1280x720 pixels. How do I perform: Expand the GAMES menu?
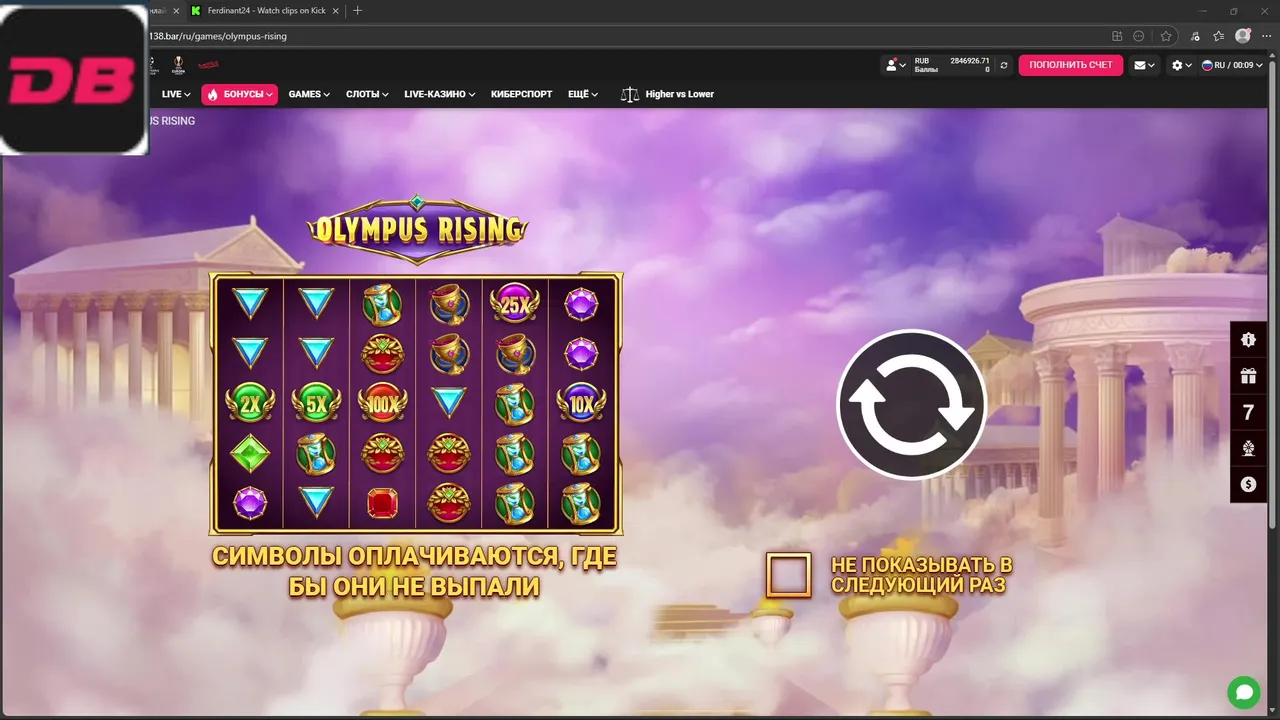click(x=309, y=94)
